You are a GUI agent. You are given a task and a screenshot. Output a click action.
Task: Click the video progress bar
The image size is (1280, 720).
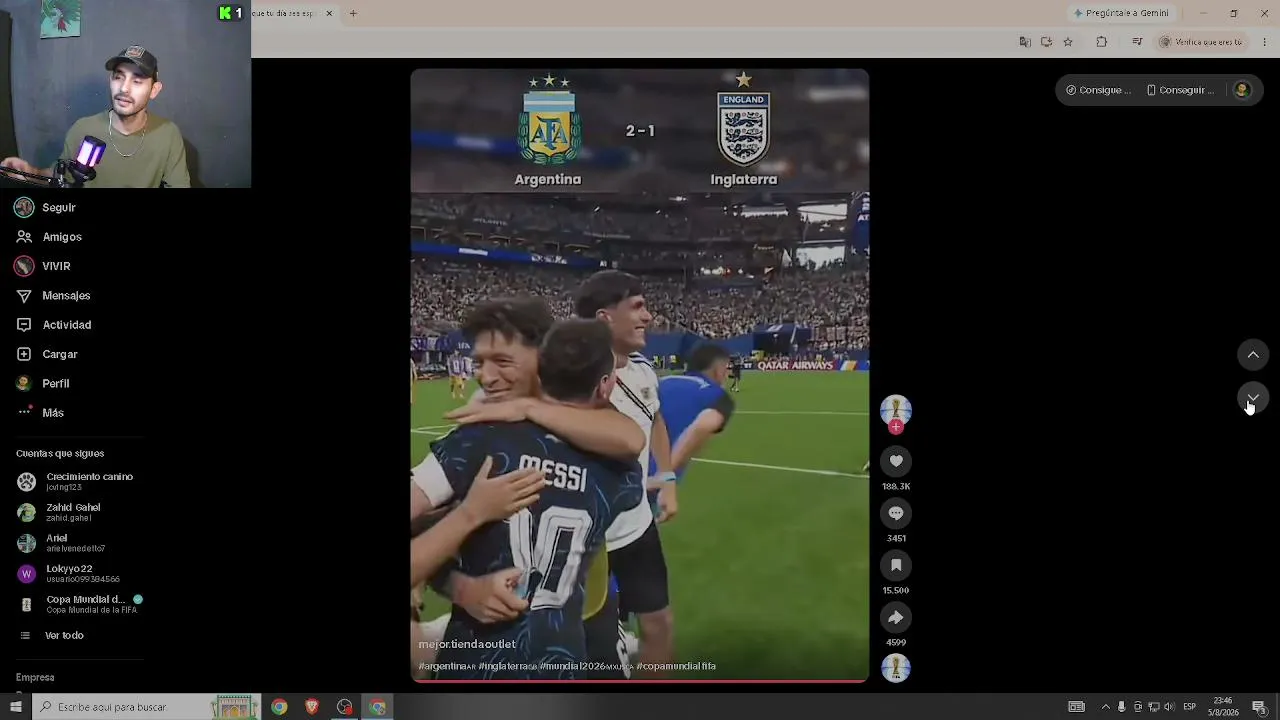[x=640, y=681]
